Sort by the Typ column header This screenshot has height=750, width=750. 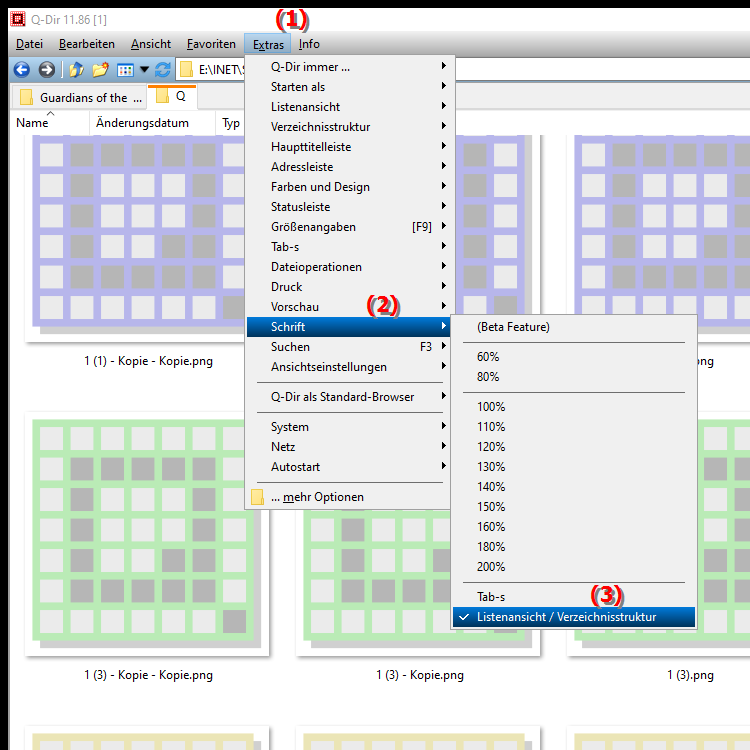[231, 123]
